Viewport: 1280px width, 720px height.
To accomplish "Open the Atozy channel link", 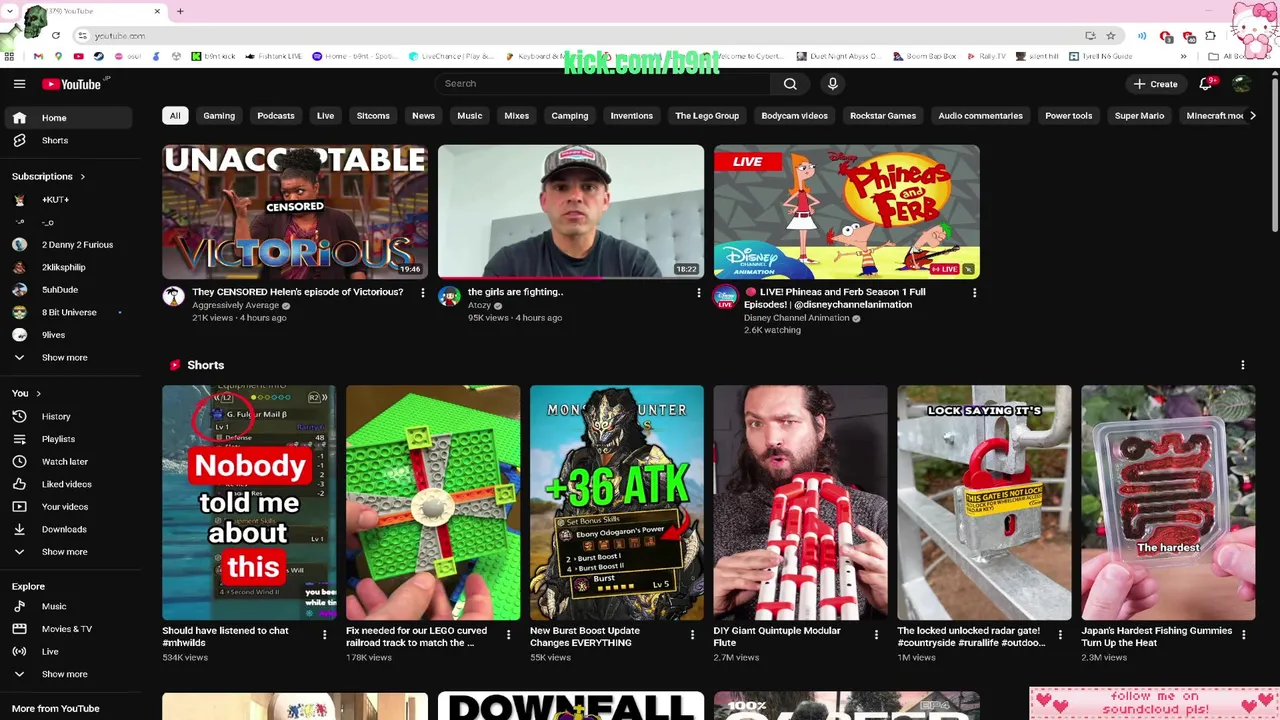I will tap(479, 306).
